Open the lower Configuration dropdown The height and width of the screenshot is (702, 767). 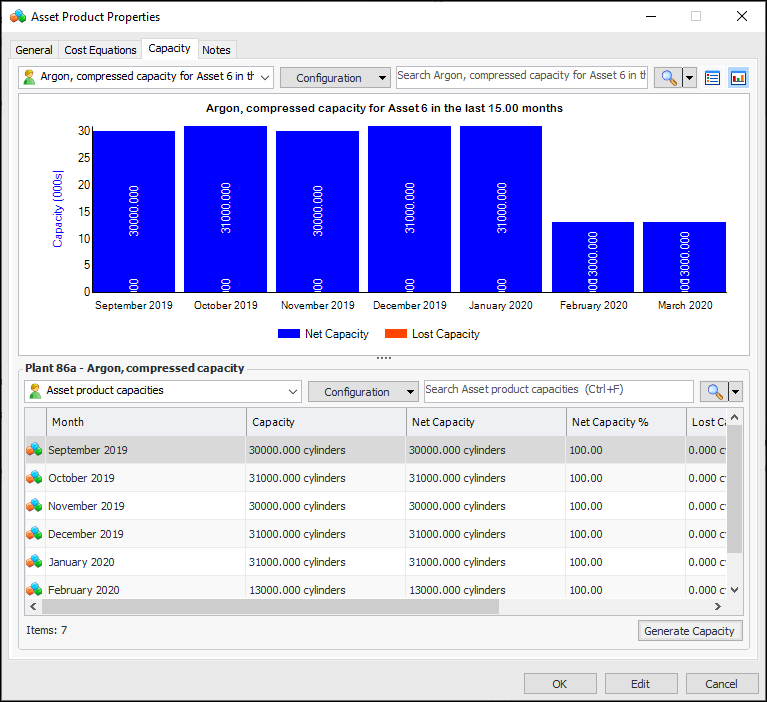363,392
